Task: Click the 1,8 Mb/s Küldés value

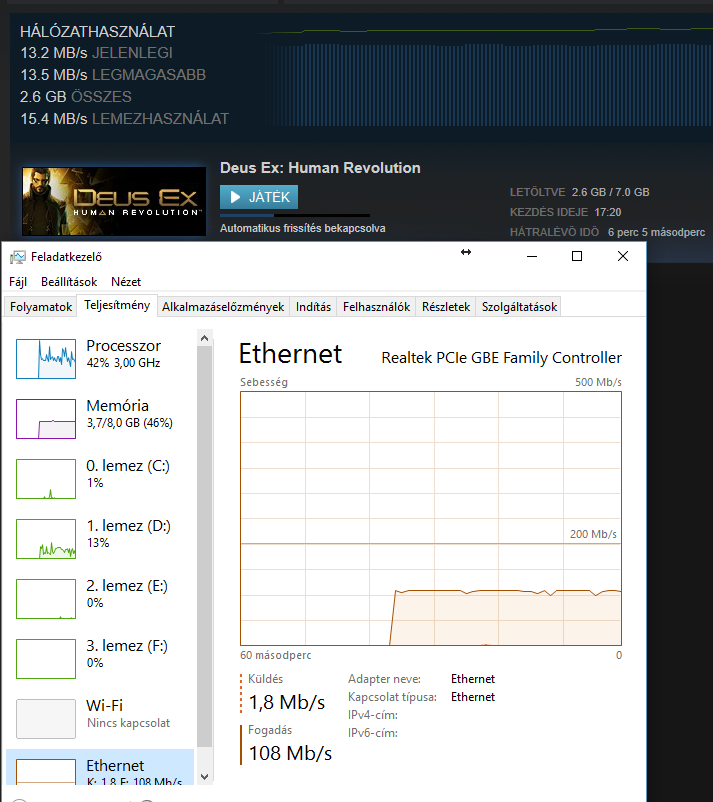Action: (286, 702)
